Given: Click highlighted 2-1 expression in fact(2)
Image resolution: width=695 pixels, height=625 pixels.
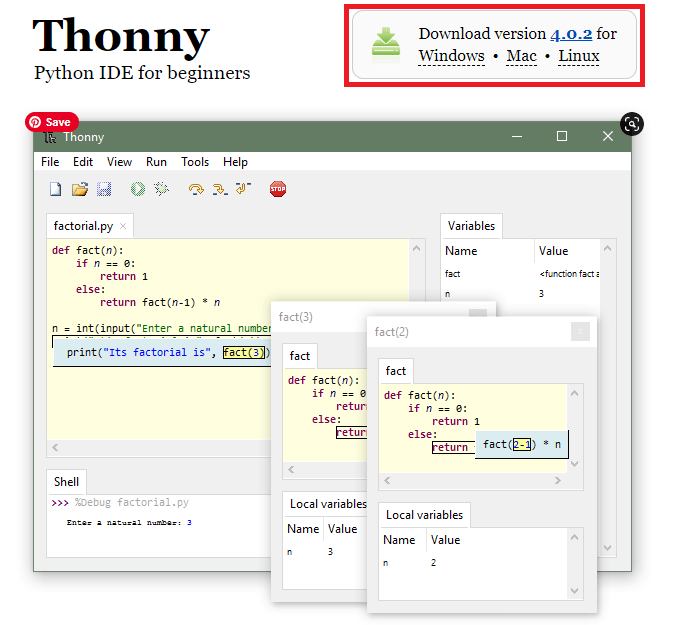Looking at the screenshot, I should click(522, 445).
